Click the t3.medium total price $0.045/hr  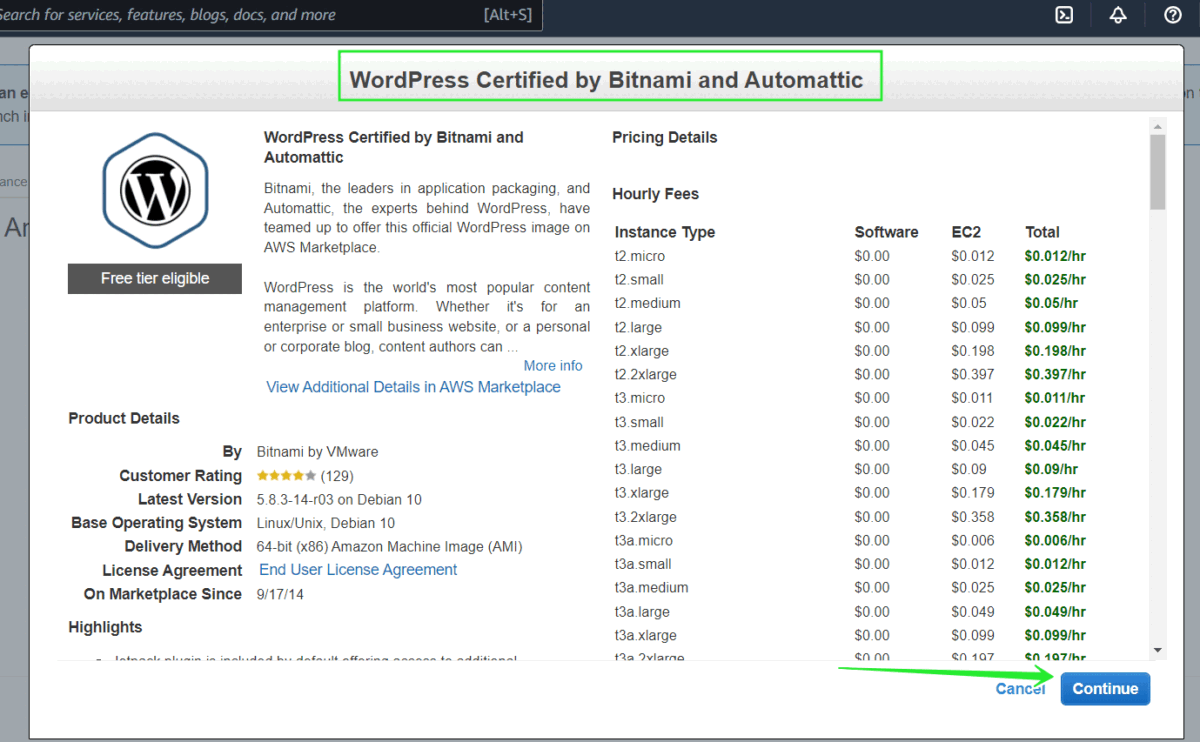coord(1054,446)
